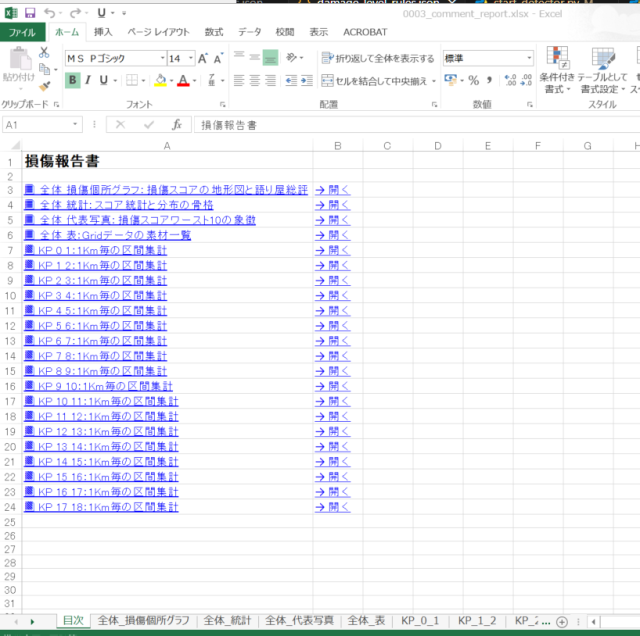Switch to the ページレイアウト tab
Image resolution: width=640 pixels, height=636 pixels.
point(158,32)
